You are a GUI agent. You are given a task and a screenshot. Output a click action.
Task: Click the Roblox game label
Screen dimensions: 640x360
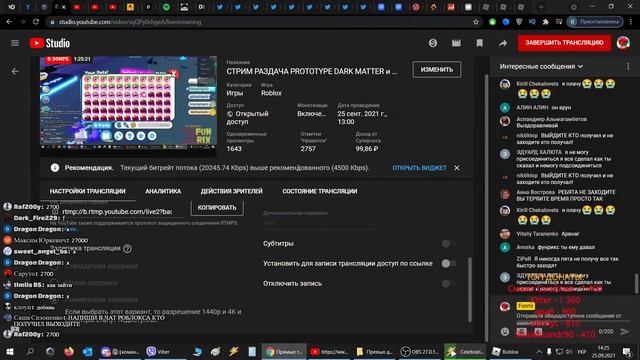click(x=271, y=93)
